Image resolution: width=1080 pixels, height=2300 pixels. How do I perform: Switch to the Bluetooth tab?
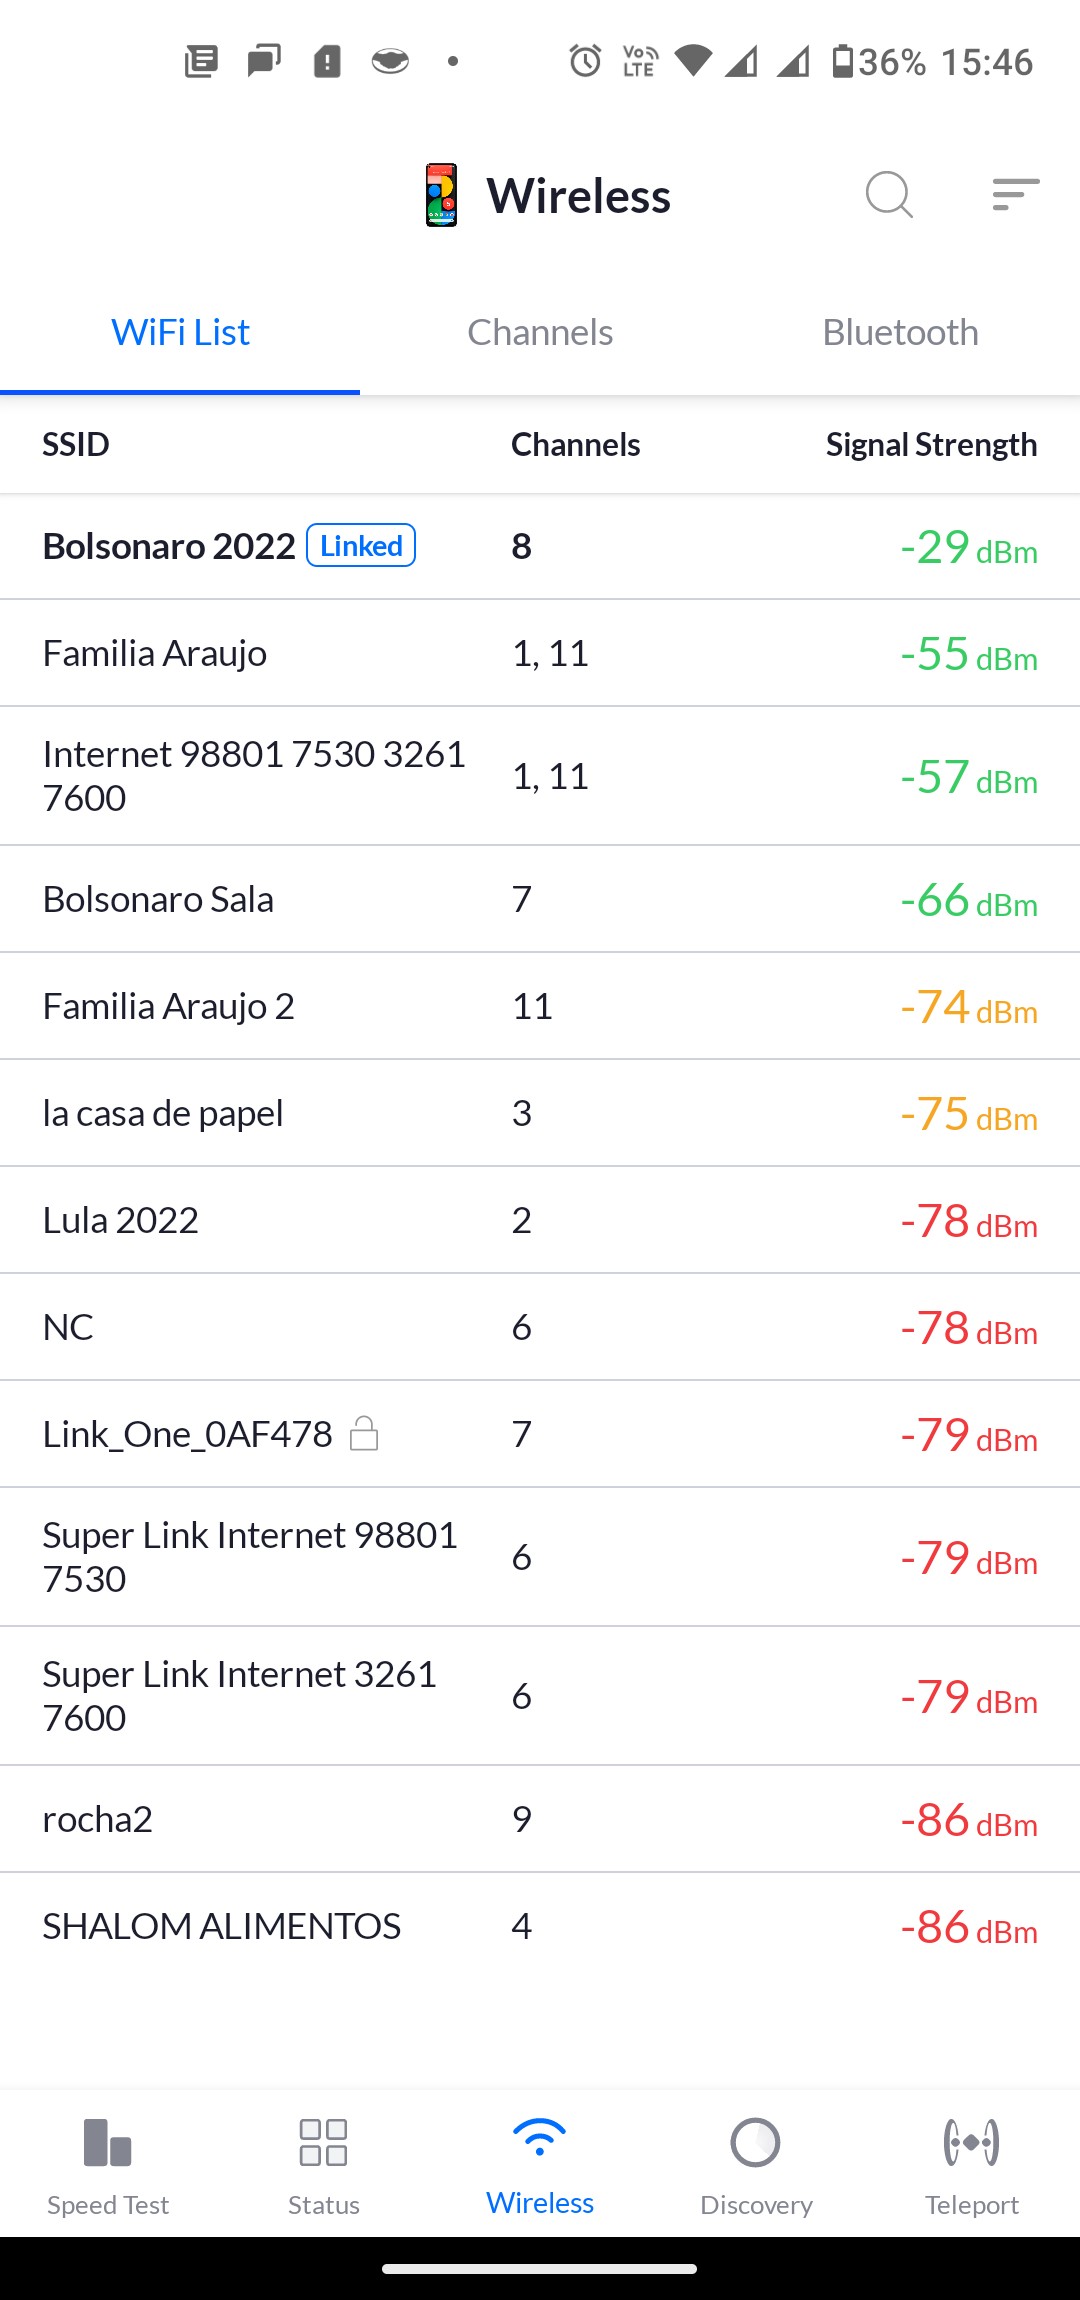900,333
